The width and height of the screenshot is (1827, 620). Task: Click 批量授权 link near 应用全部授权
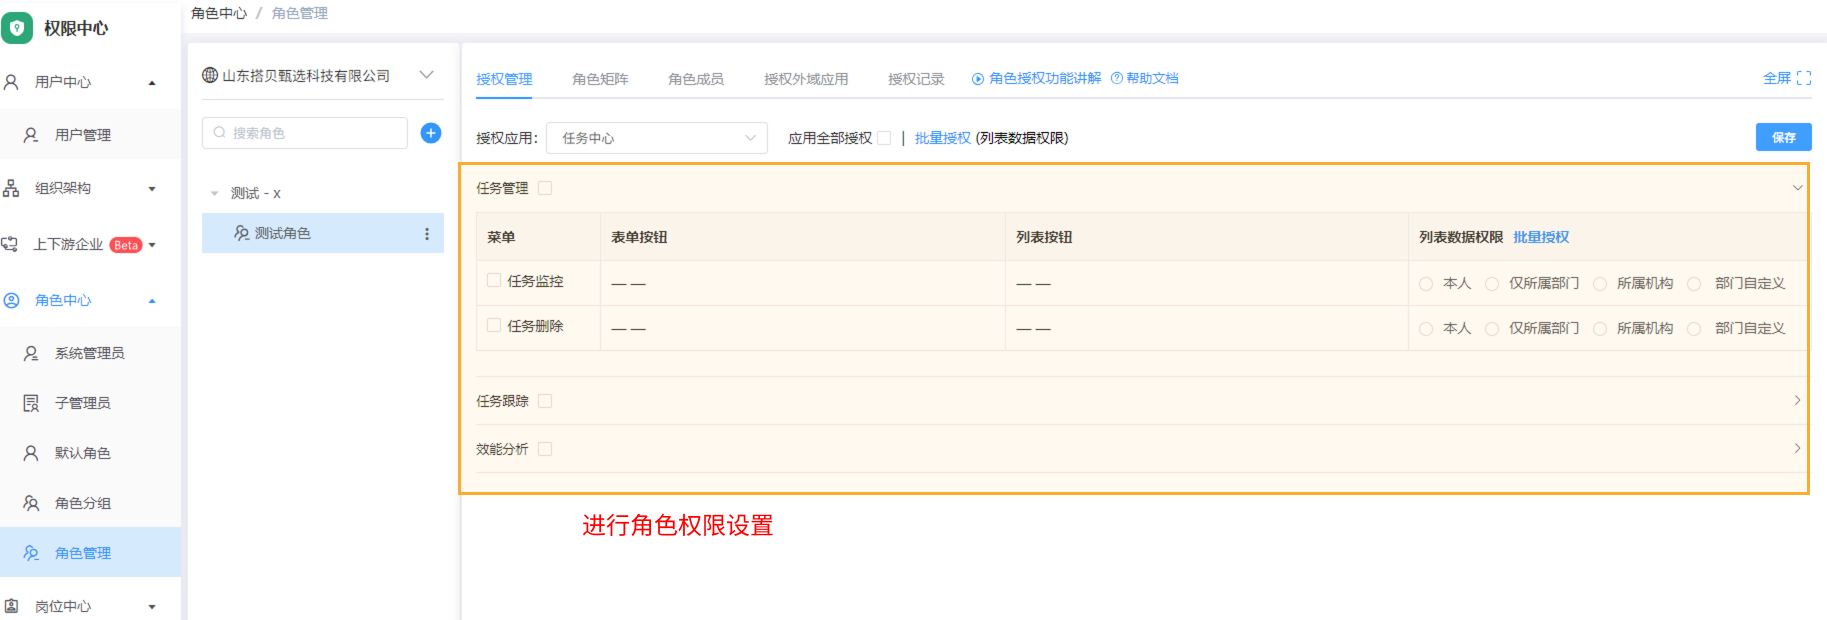tap(943, 138)
